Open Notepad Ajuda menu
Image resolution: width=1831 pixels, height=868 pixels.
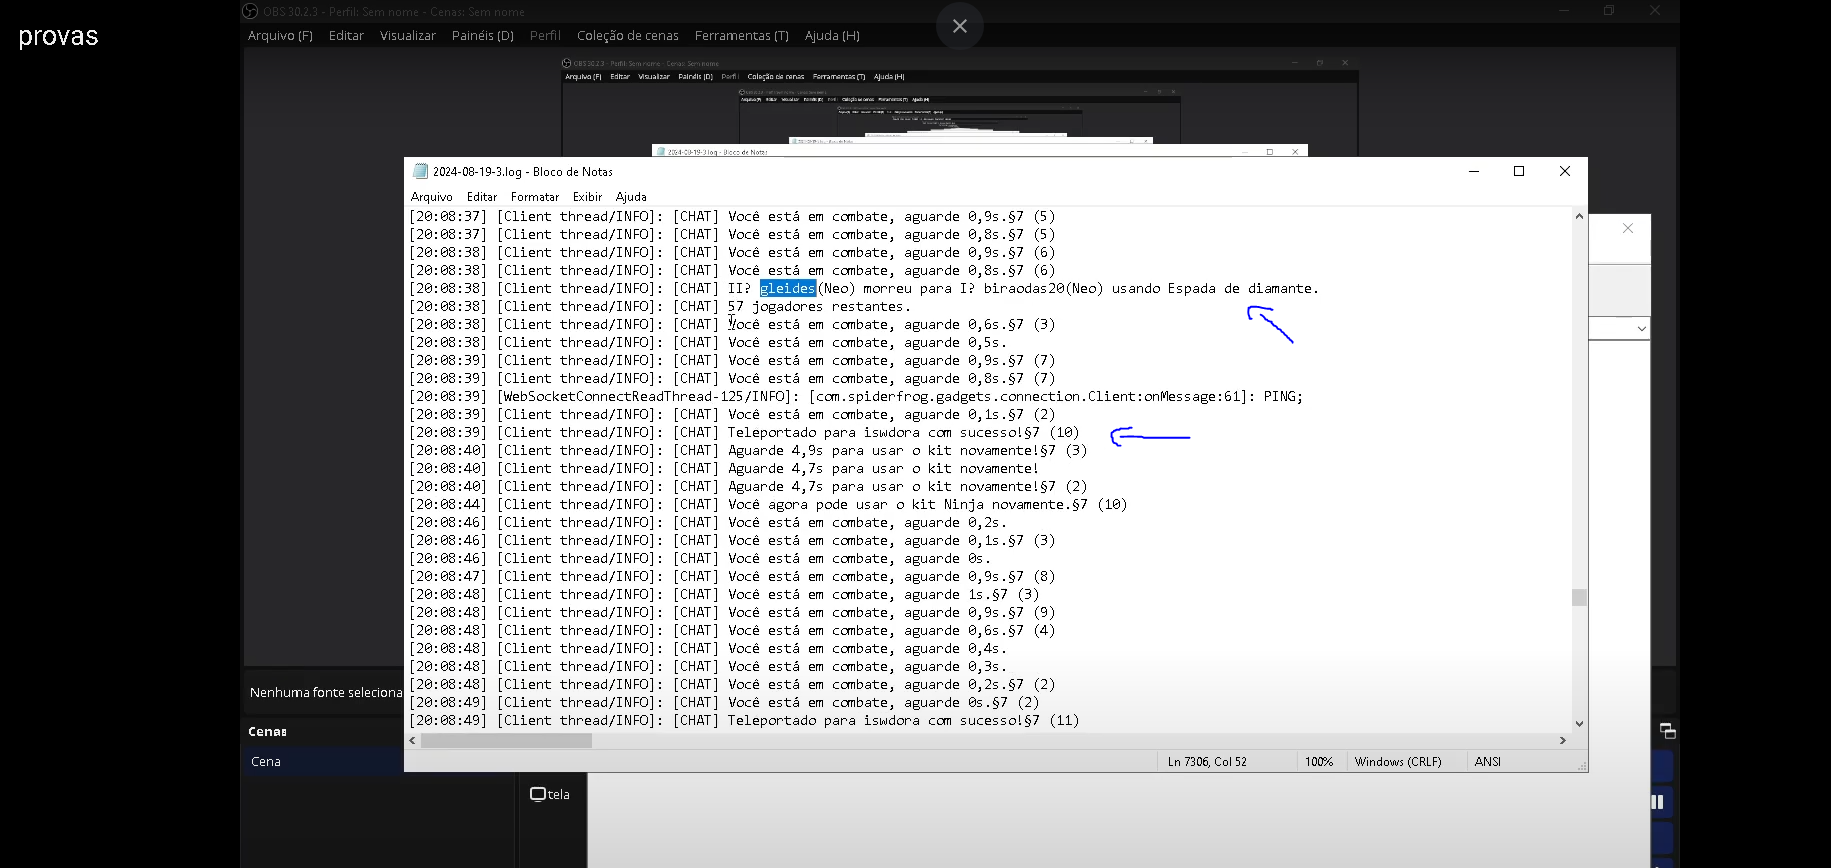point(631,197)
